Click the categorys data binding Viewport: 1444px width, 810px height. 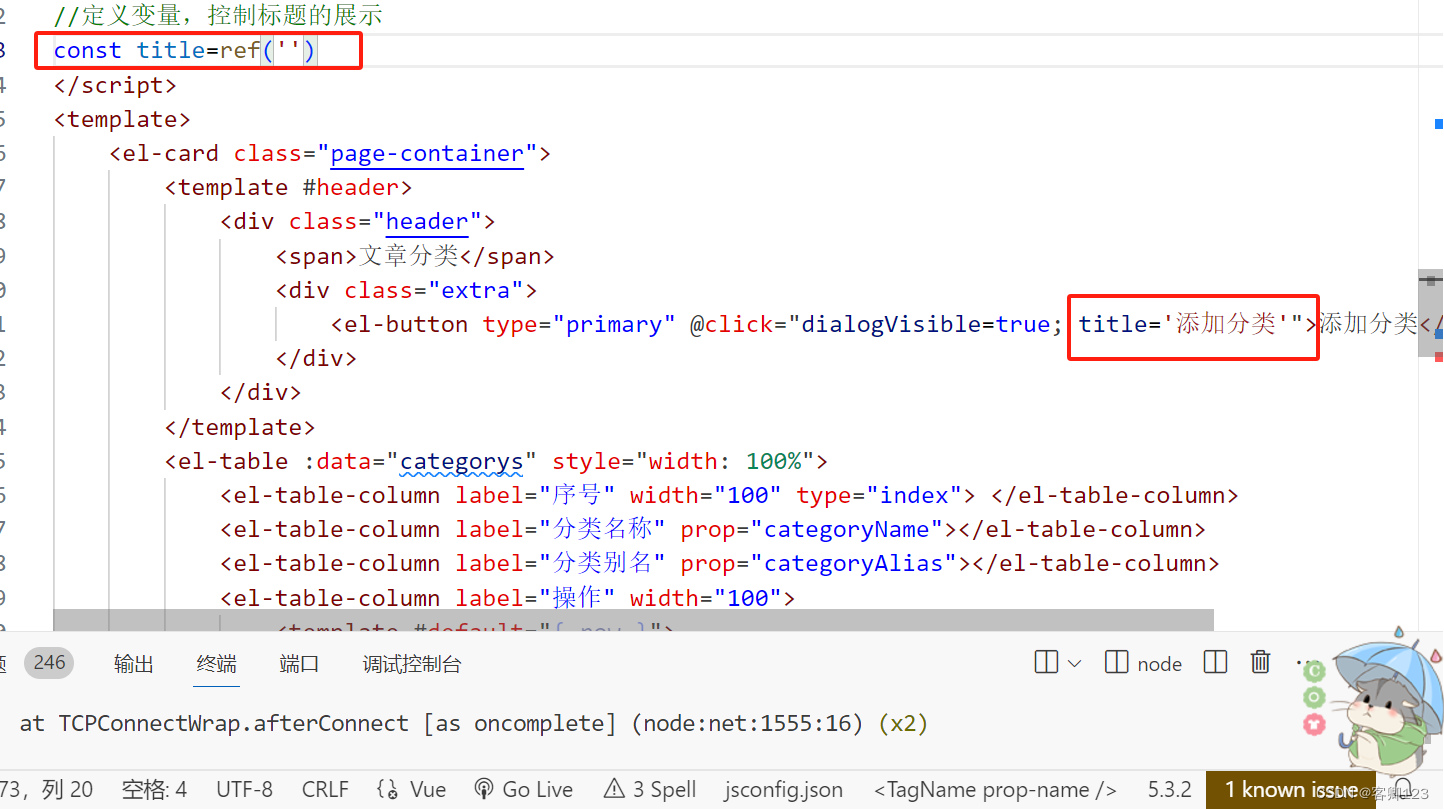(x=461, y=461)
